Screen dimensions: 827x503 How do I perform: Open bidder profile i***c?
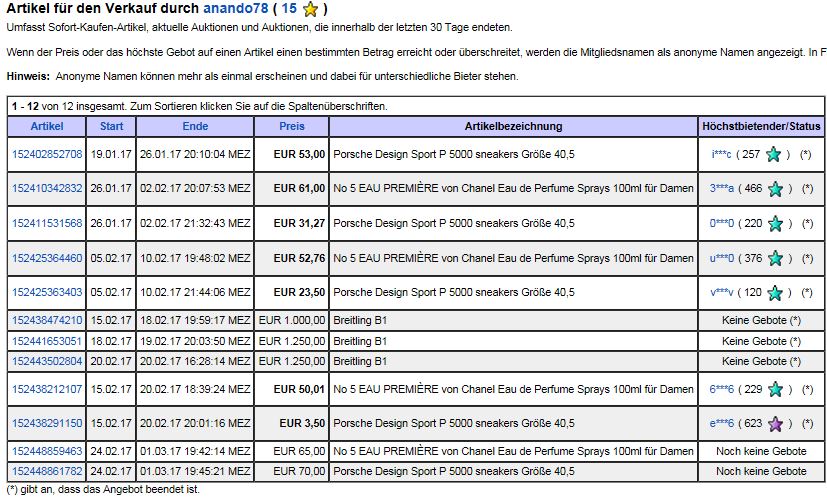coord(722,154)
